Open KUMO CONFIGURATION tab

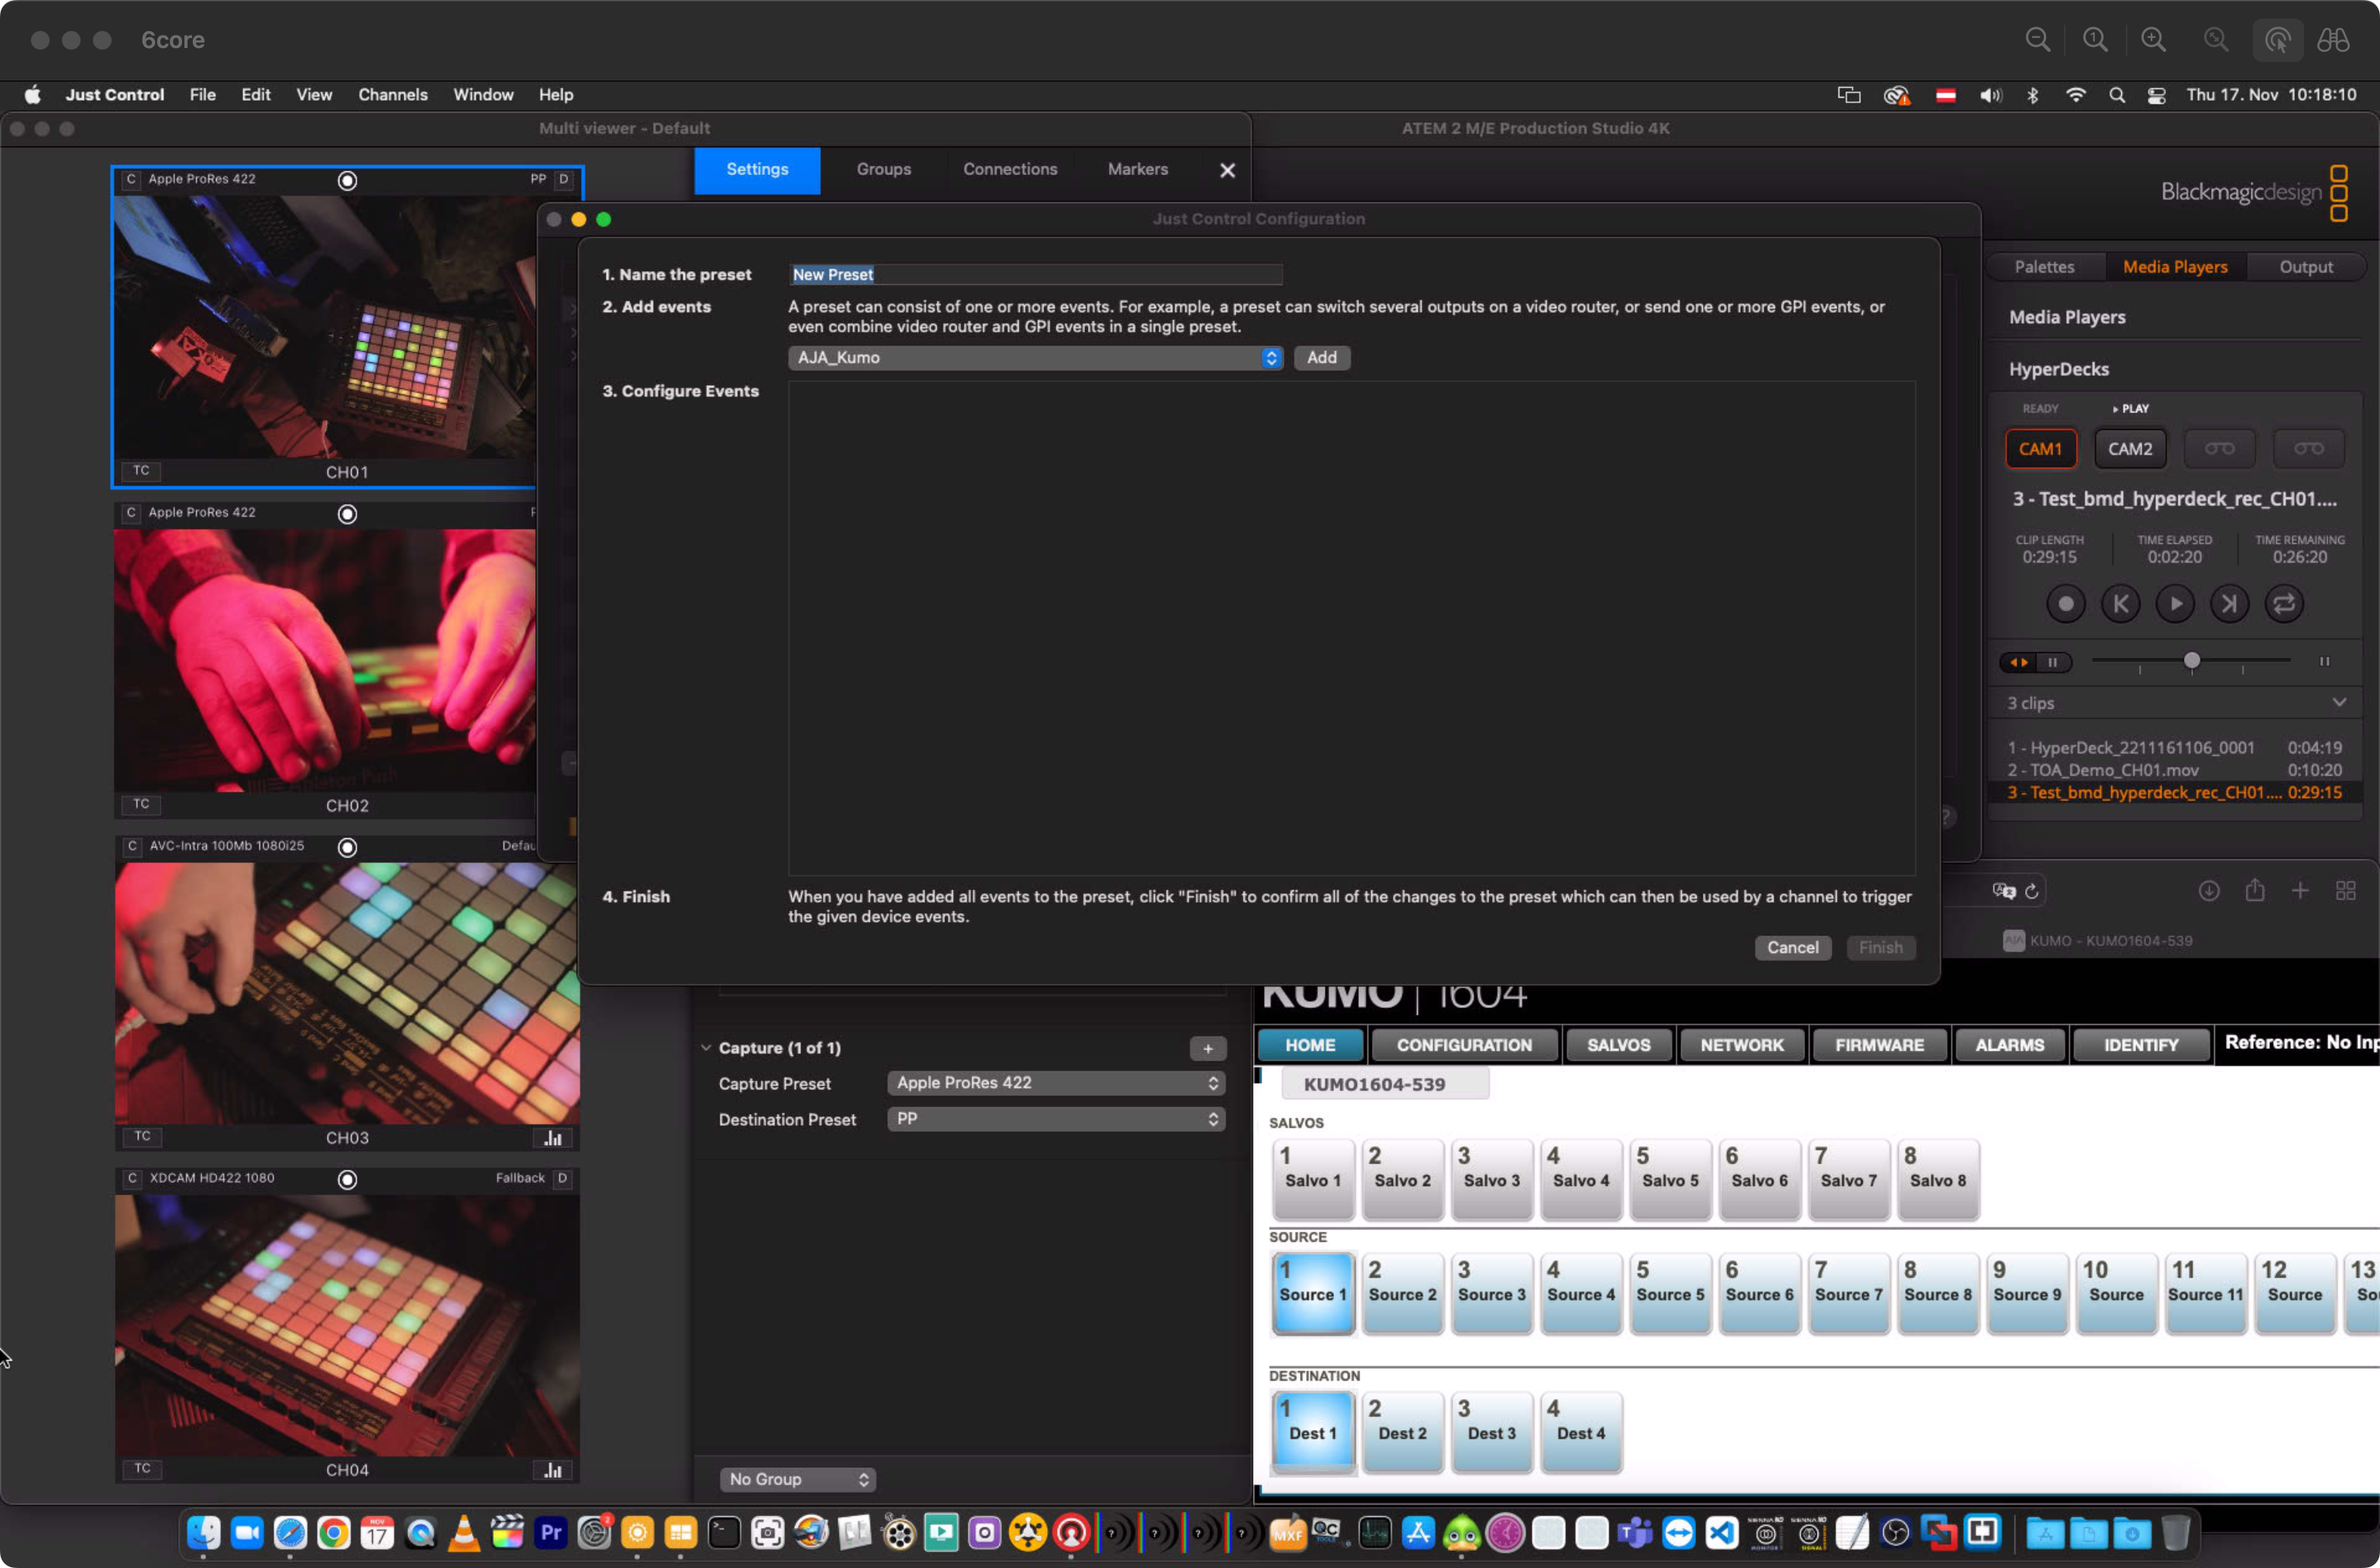pos(1464,1045)
